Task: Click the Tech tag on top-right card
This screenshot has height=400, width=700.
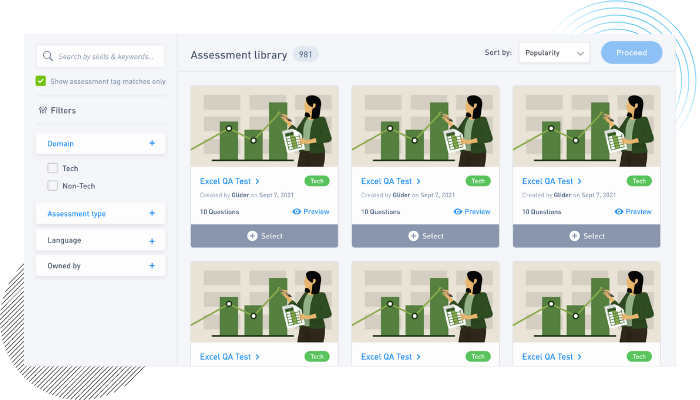Action: pyautogui.click(x=639, y=181)
